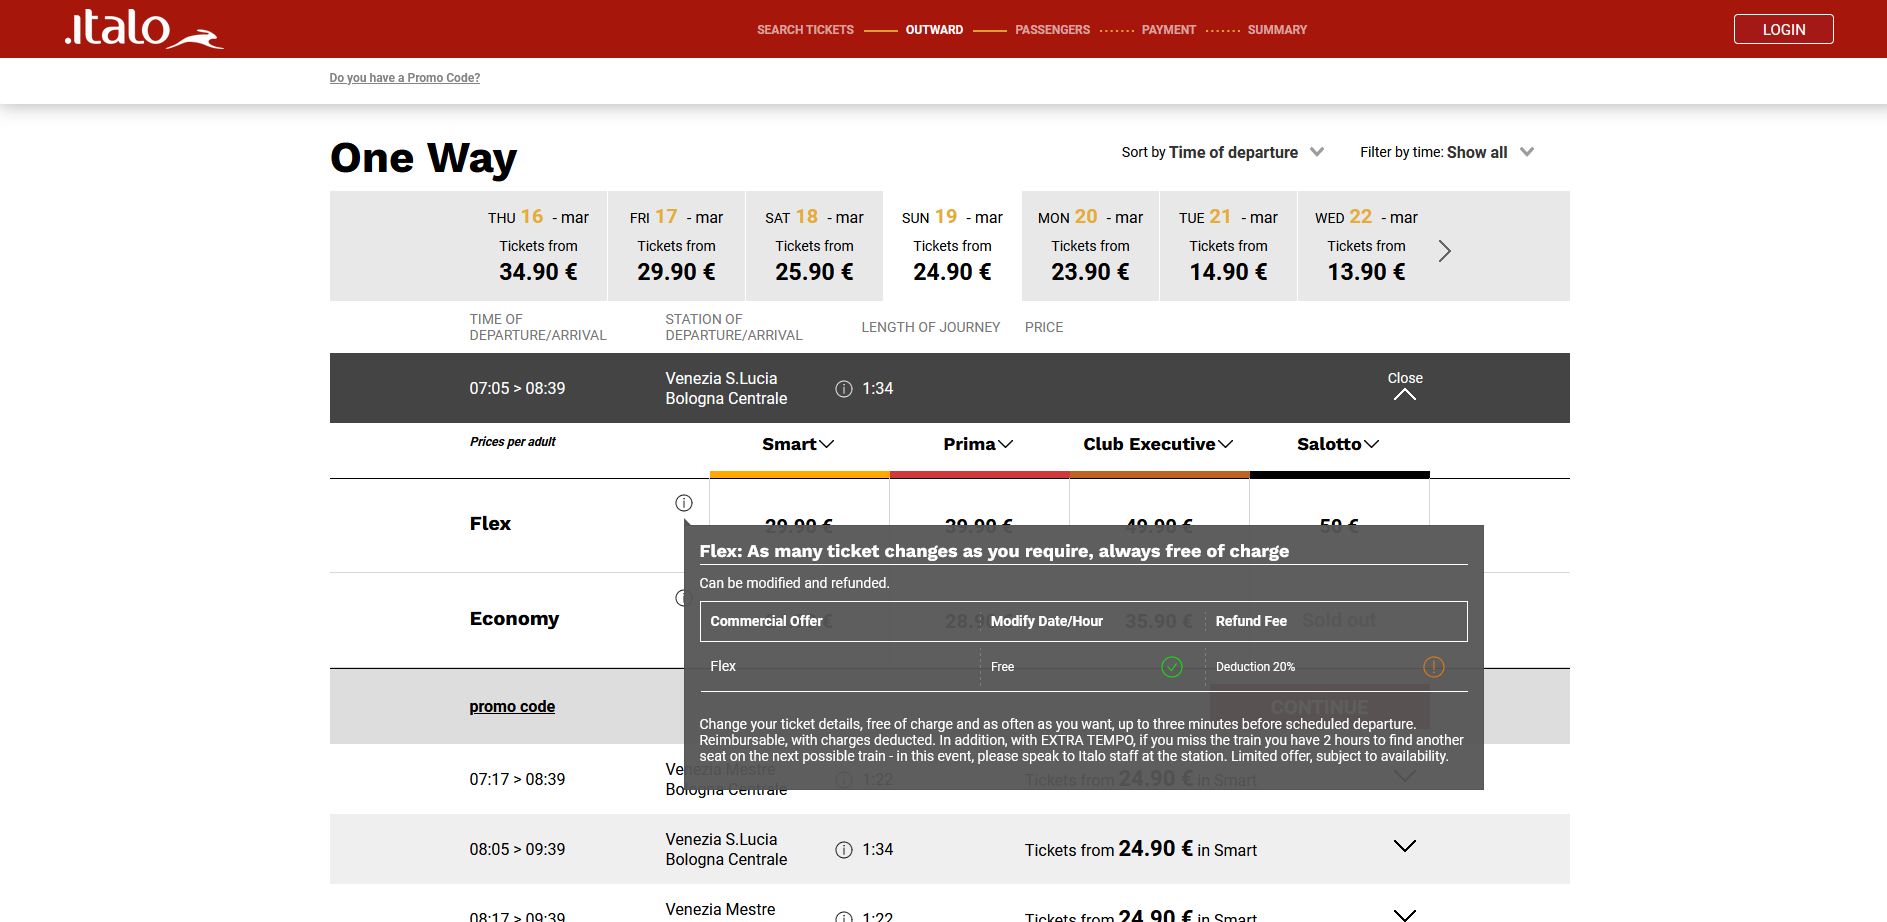This screenshot has height=922, width=1887.
Task: Click journey info icon for 07:05 train
Action: point(844,389)
